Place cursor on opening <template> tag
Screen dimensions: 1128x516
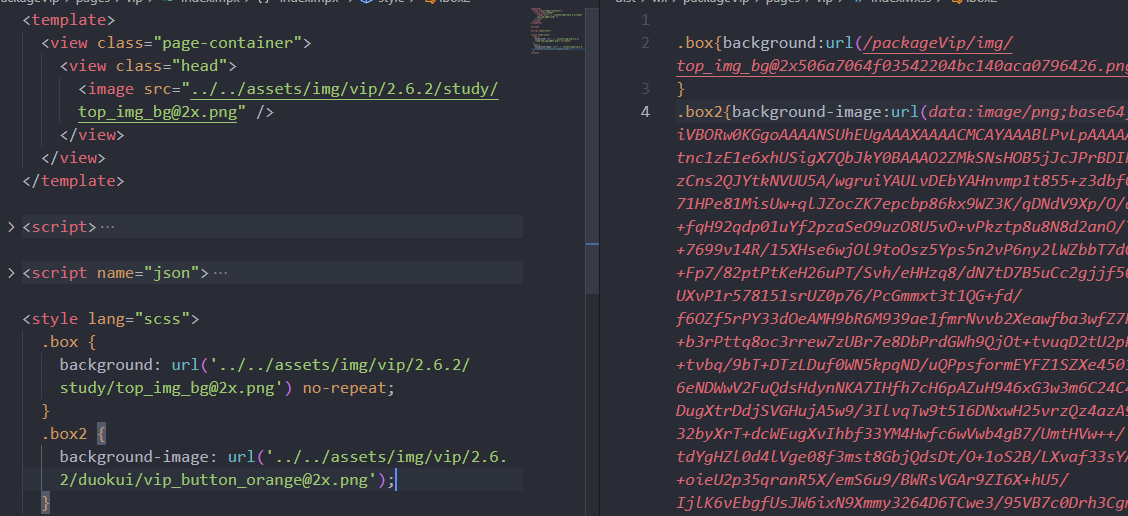coord(69,20)
